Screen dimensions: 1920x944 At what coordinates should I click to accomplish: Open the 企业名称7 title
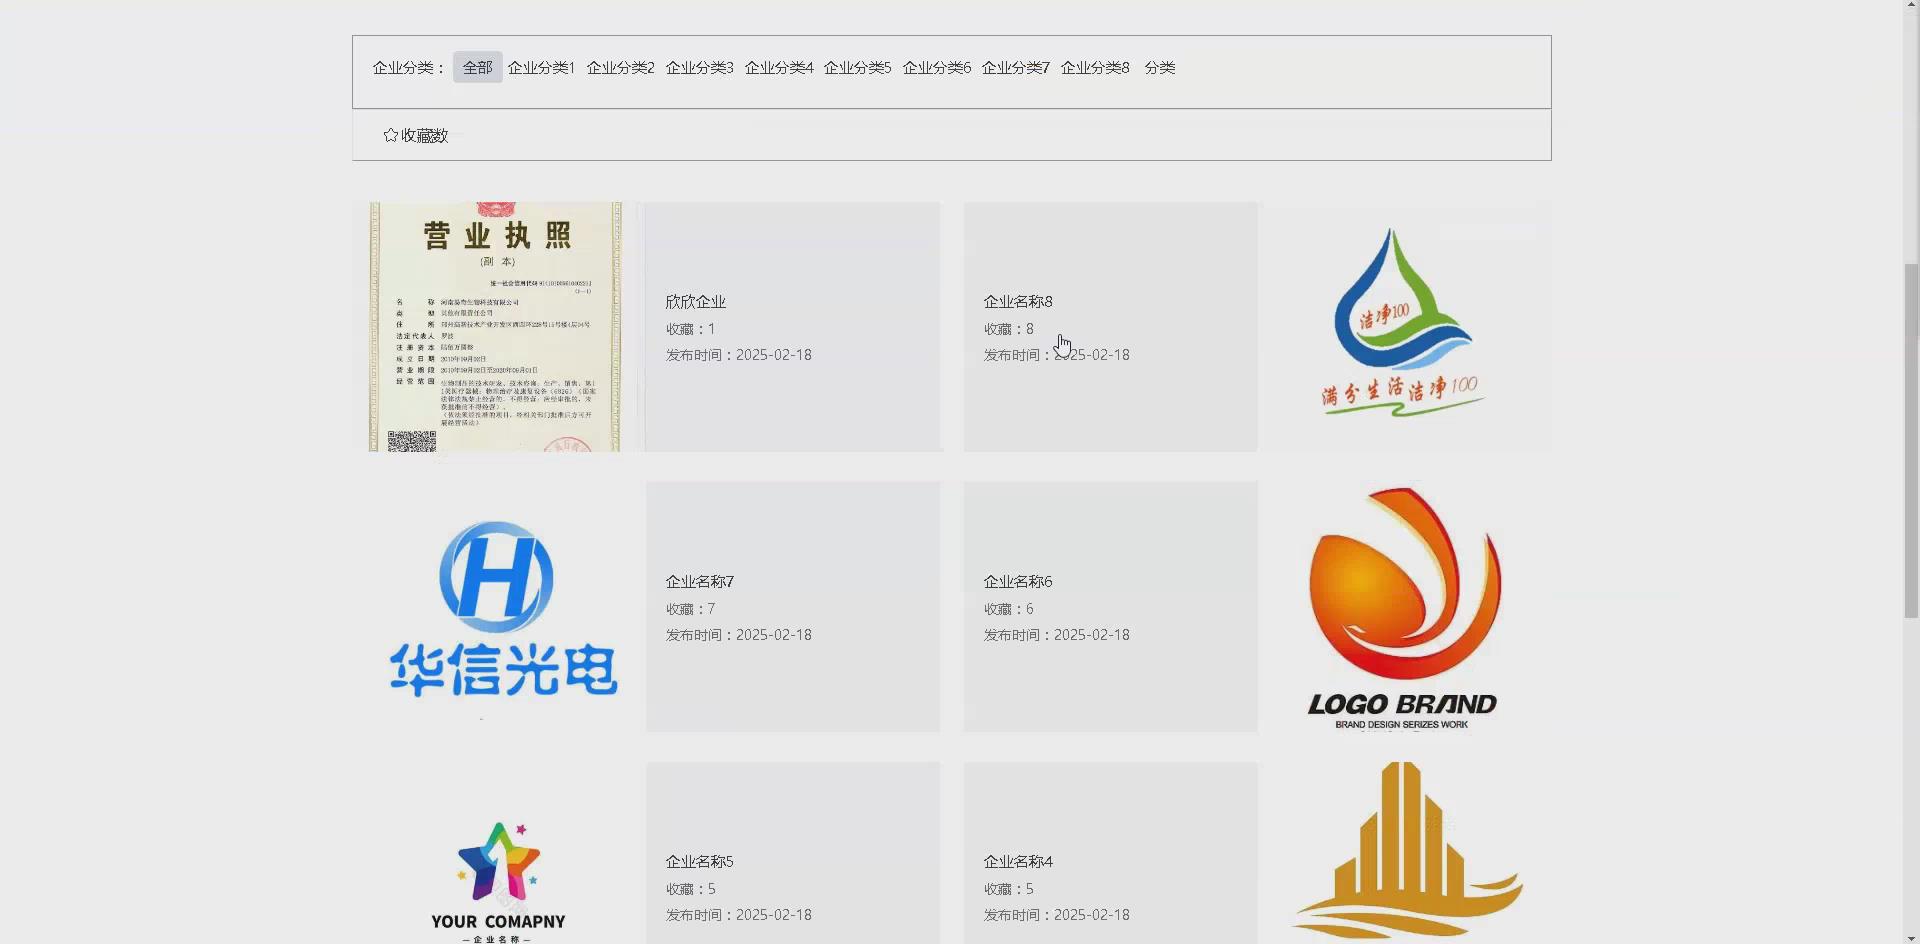click(x=699, y=581)
